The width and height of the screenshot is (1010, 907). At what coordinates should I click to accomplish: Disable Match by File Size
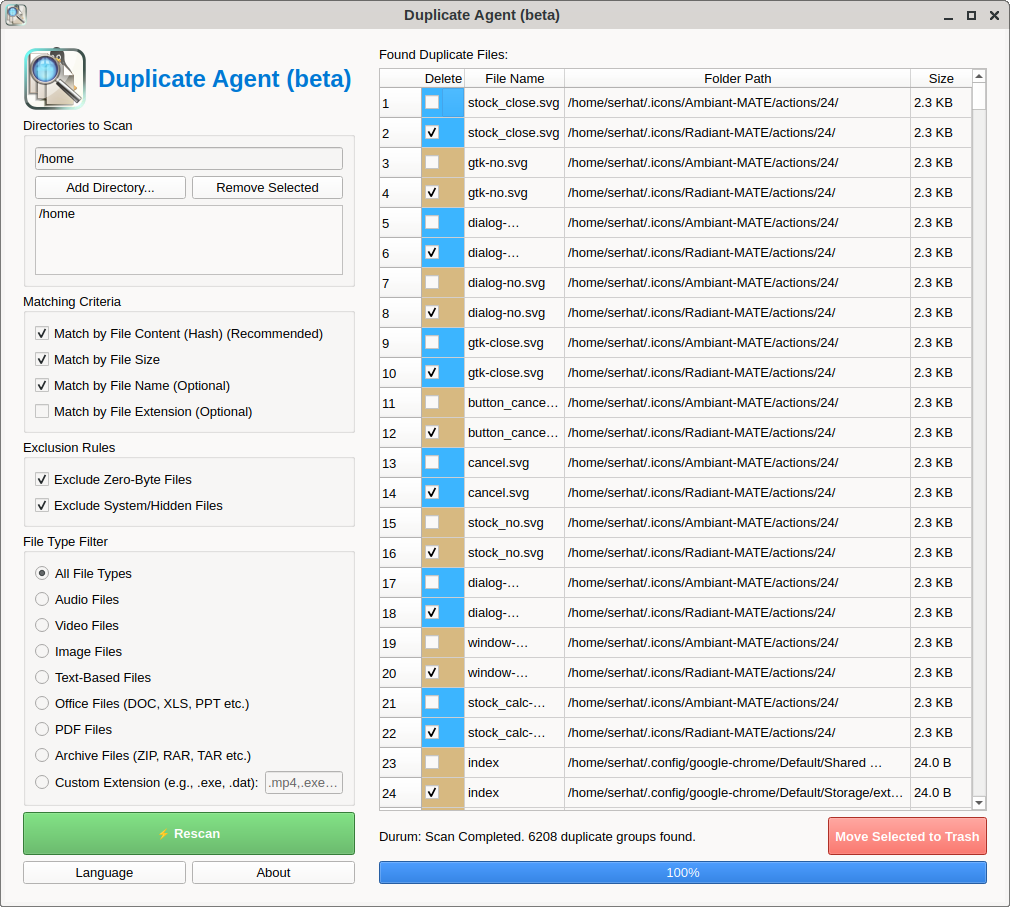pos(42,360)
